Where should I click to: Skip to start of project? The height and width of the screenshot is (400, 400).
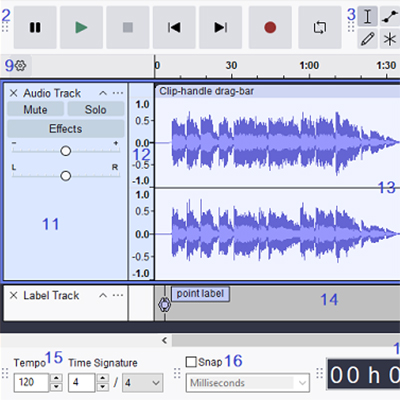(x=174, y=27)
